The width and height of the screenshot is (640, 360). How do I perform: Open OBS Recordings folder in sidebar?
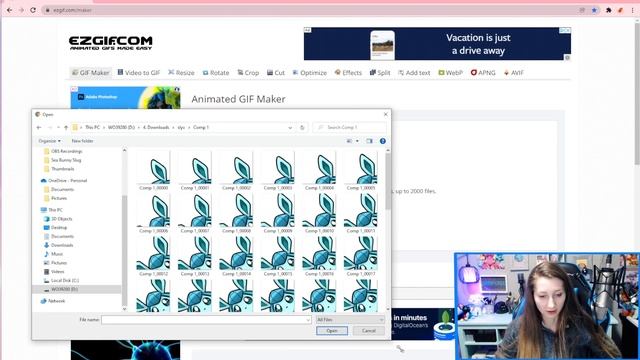[67, 151]
